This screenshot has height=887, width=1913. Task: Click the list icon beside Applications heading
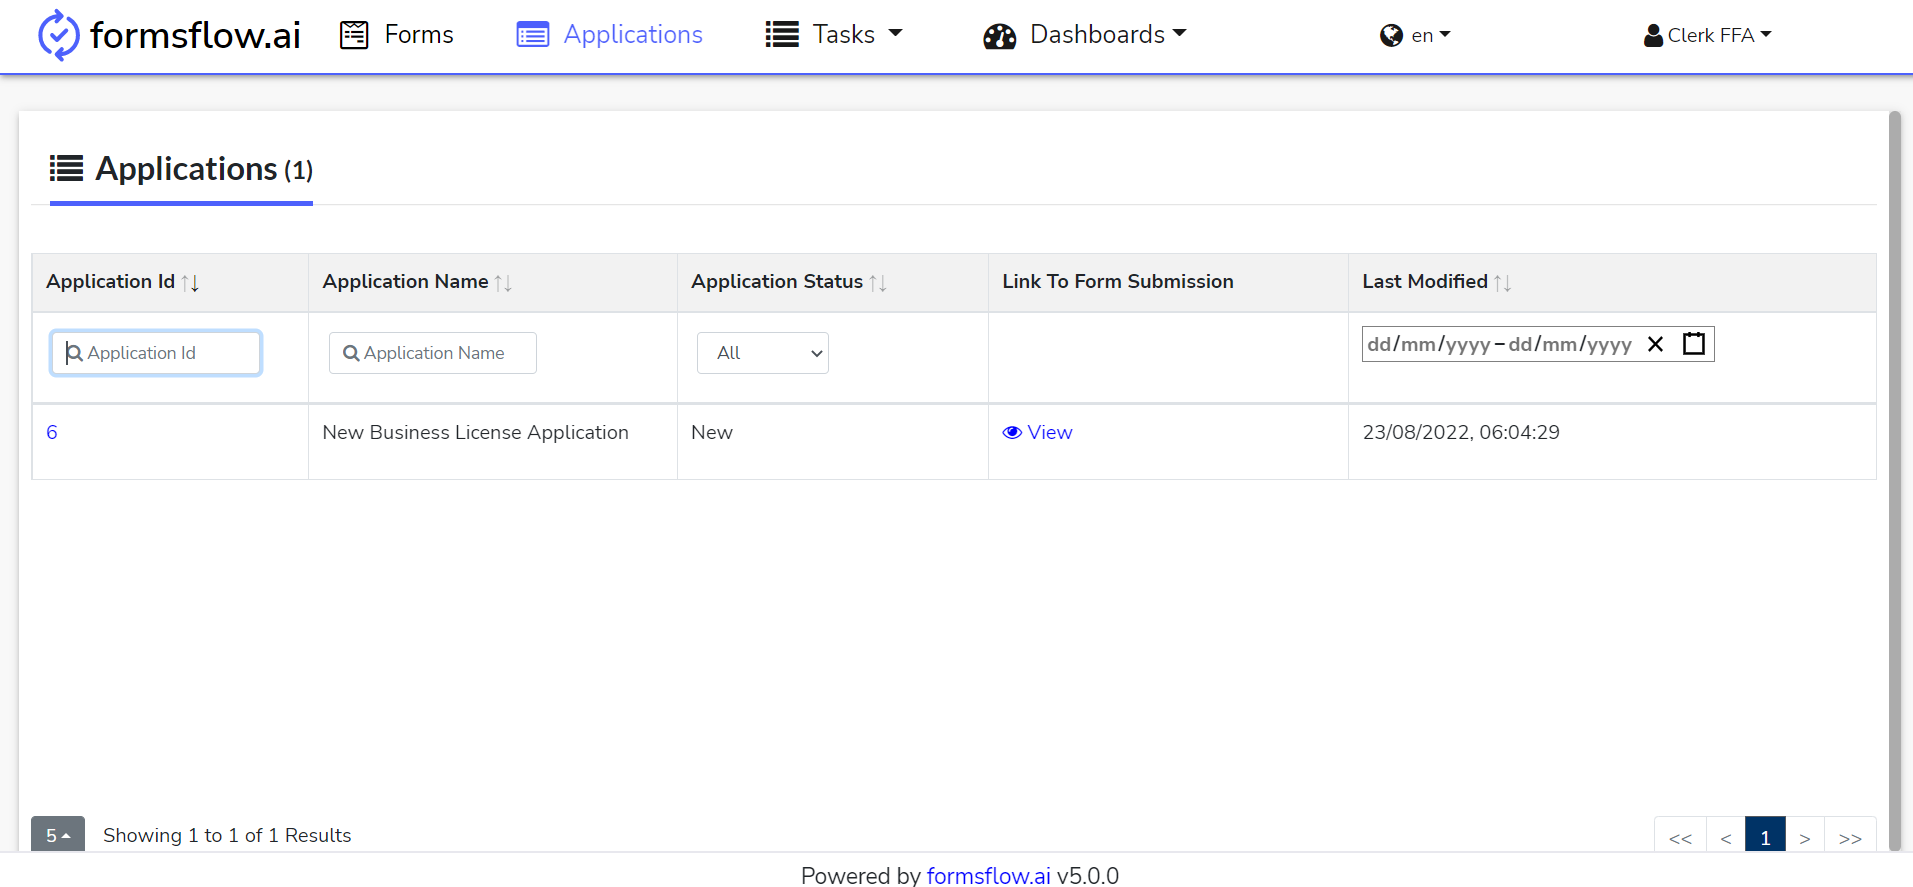pos(67,168)
